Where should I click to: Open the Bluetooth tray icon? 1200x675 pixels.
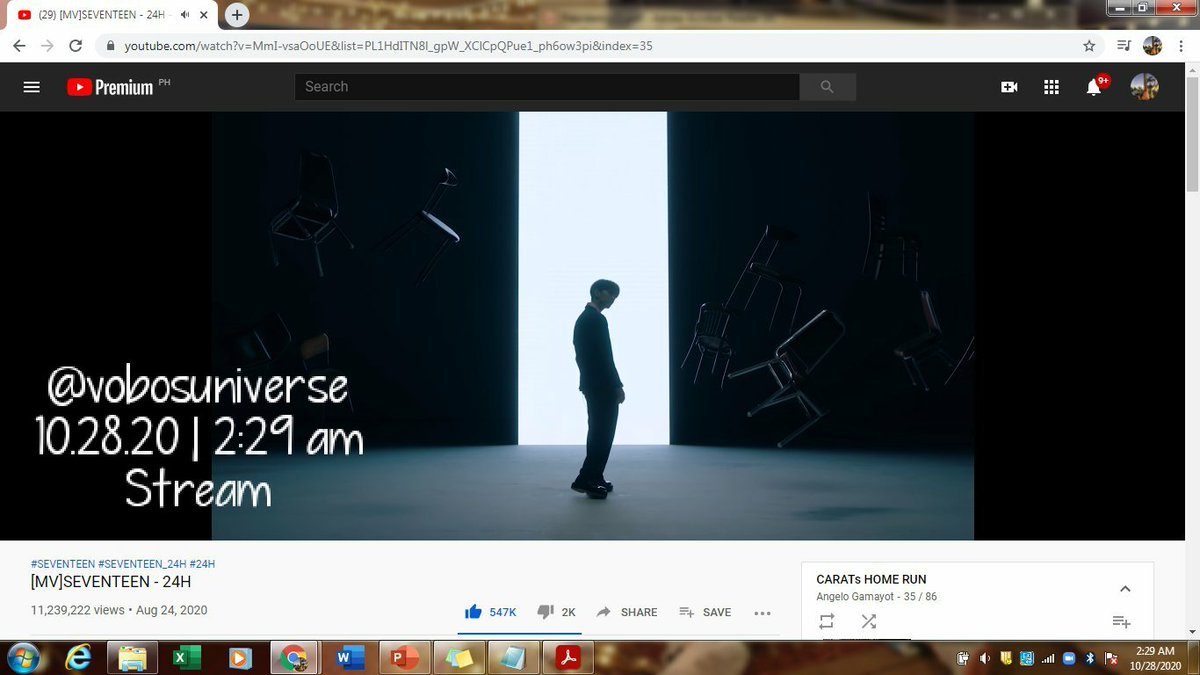pos(1091,658)
